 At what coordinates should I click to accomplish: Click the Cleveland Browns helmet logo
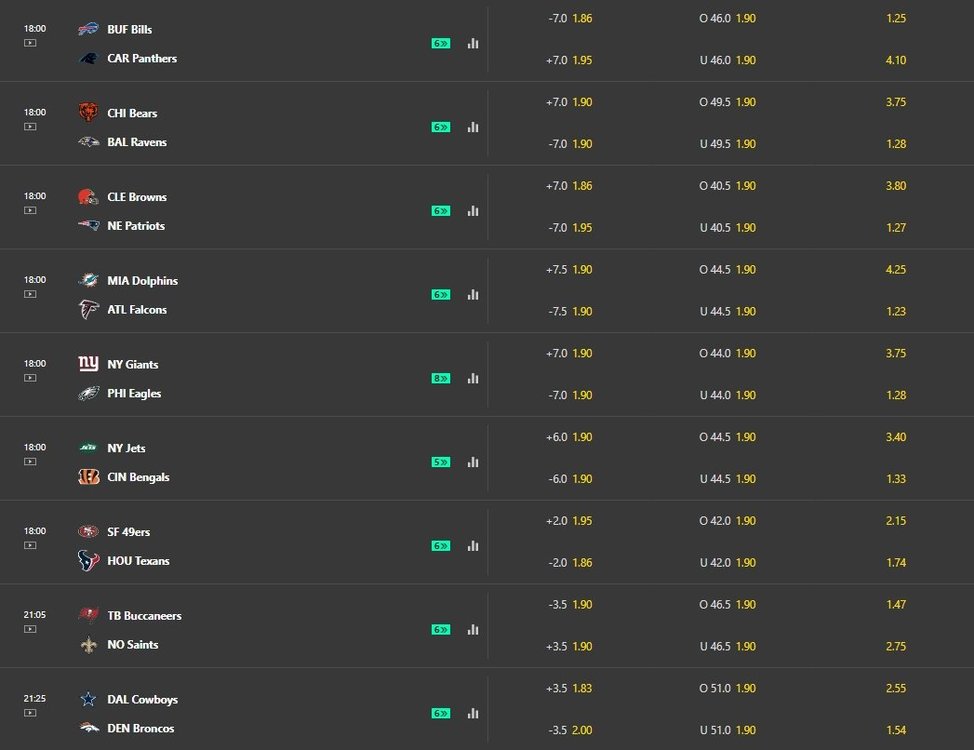click(88, 197)
